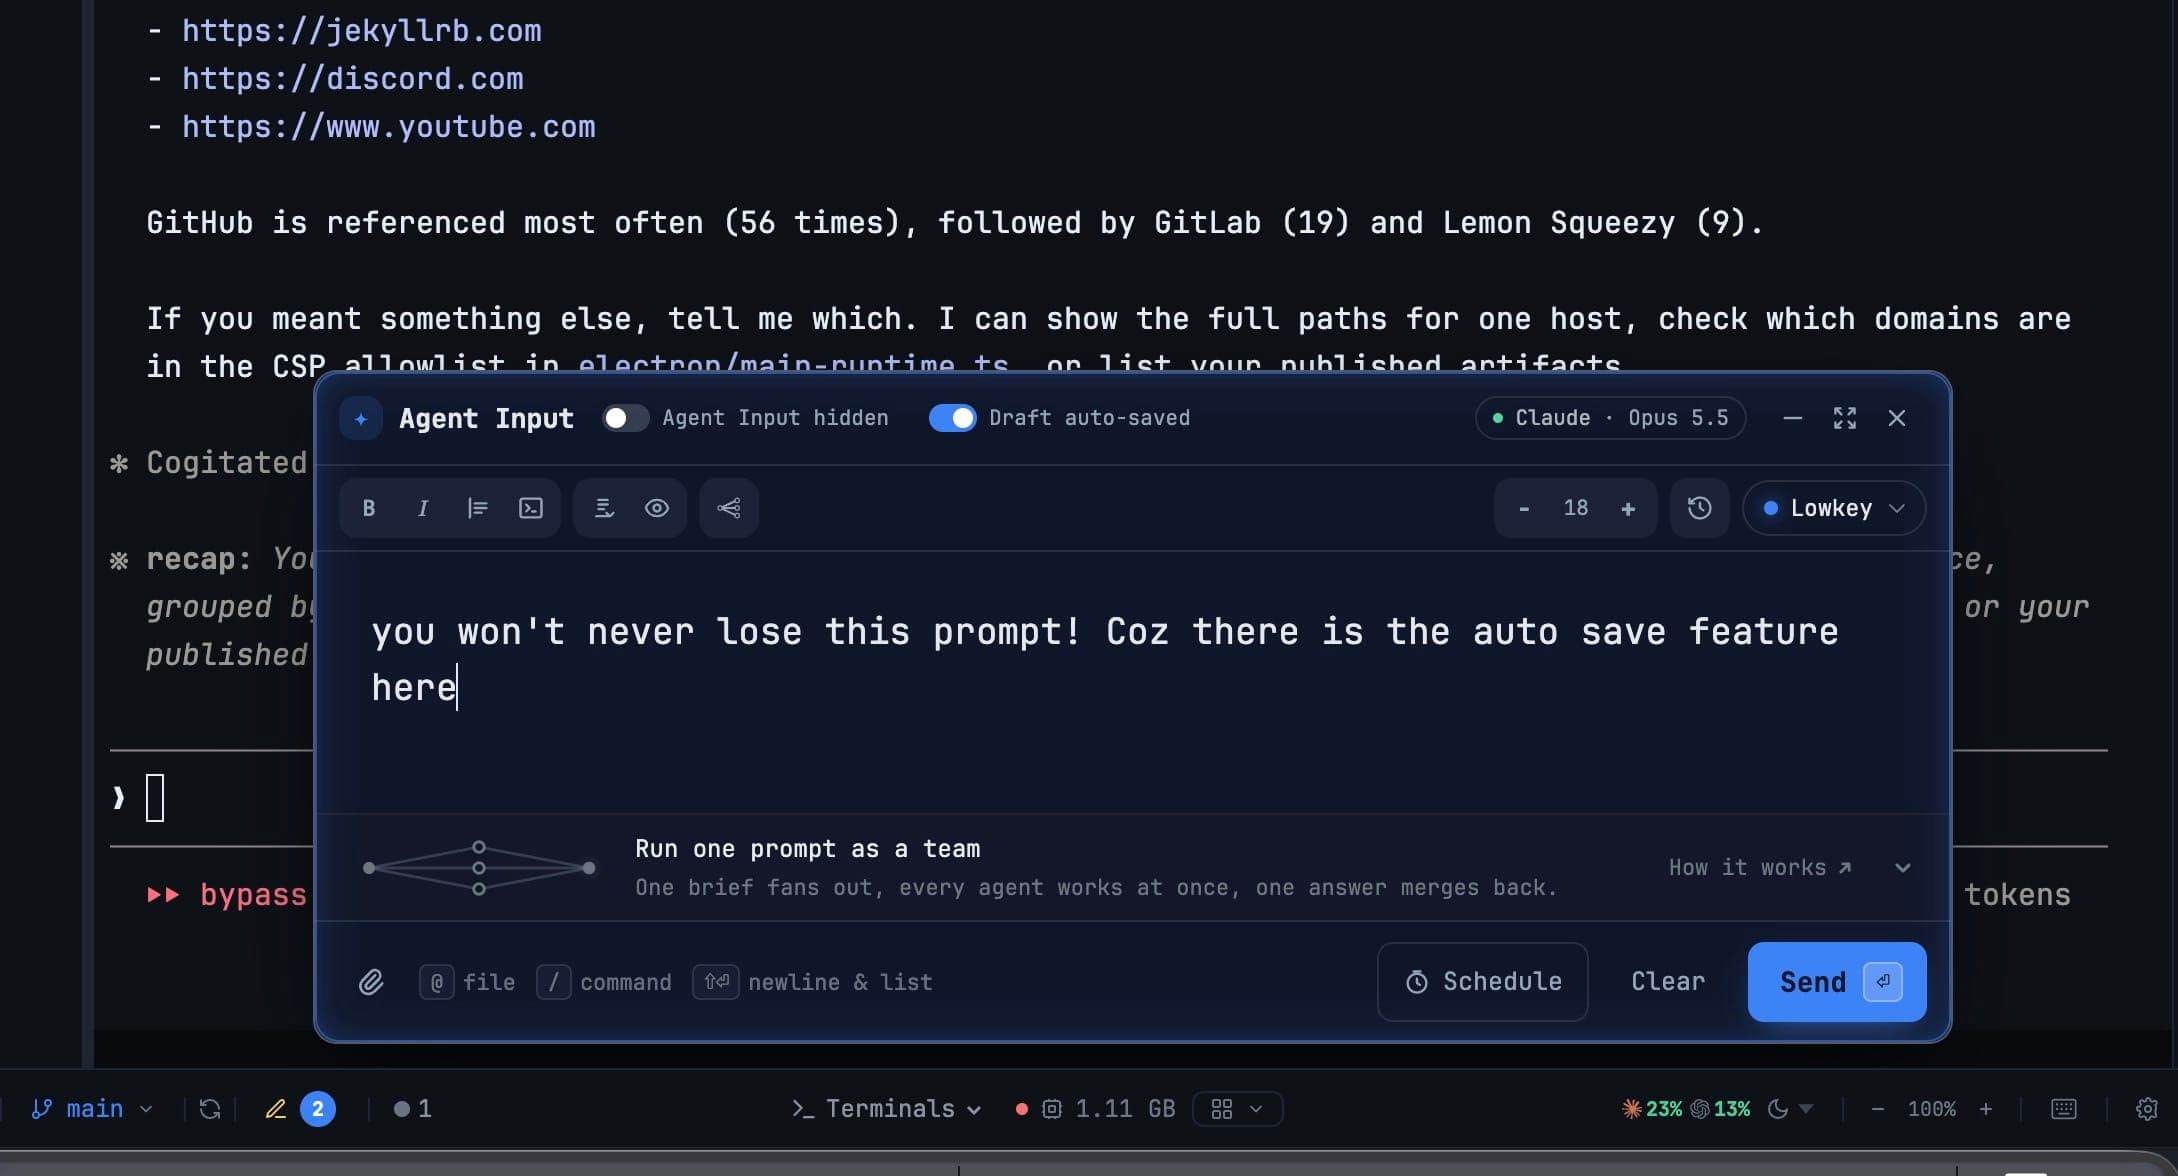Open the Terminals dropdown menu

(885, 1109)
